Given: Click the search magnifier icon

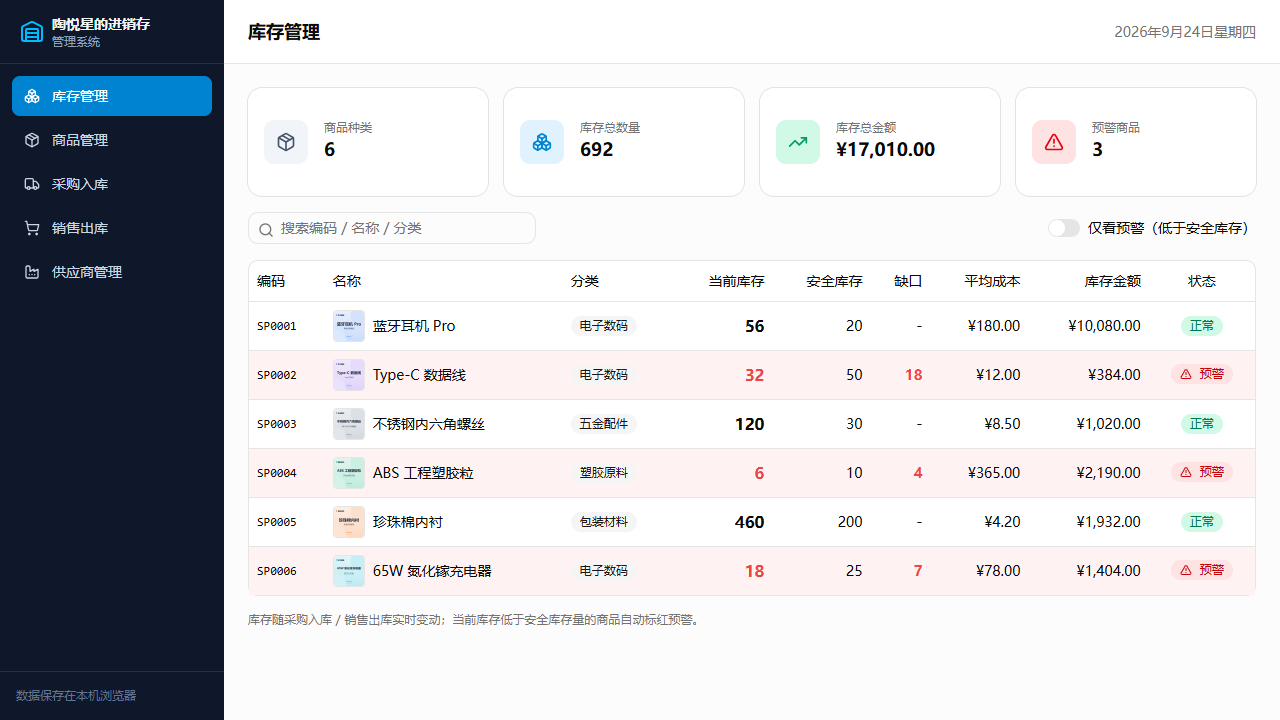Looking at the screenshot, I should [x=266, y=229].
